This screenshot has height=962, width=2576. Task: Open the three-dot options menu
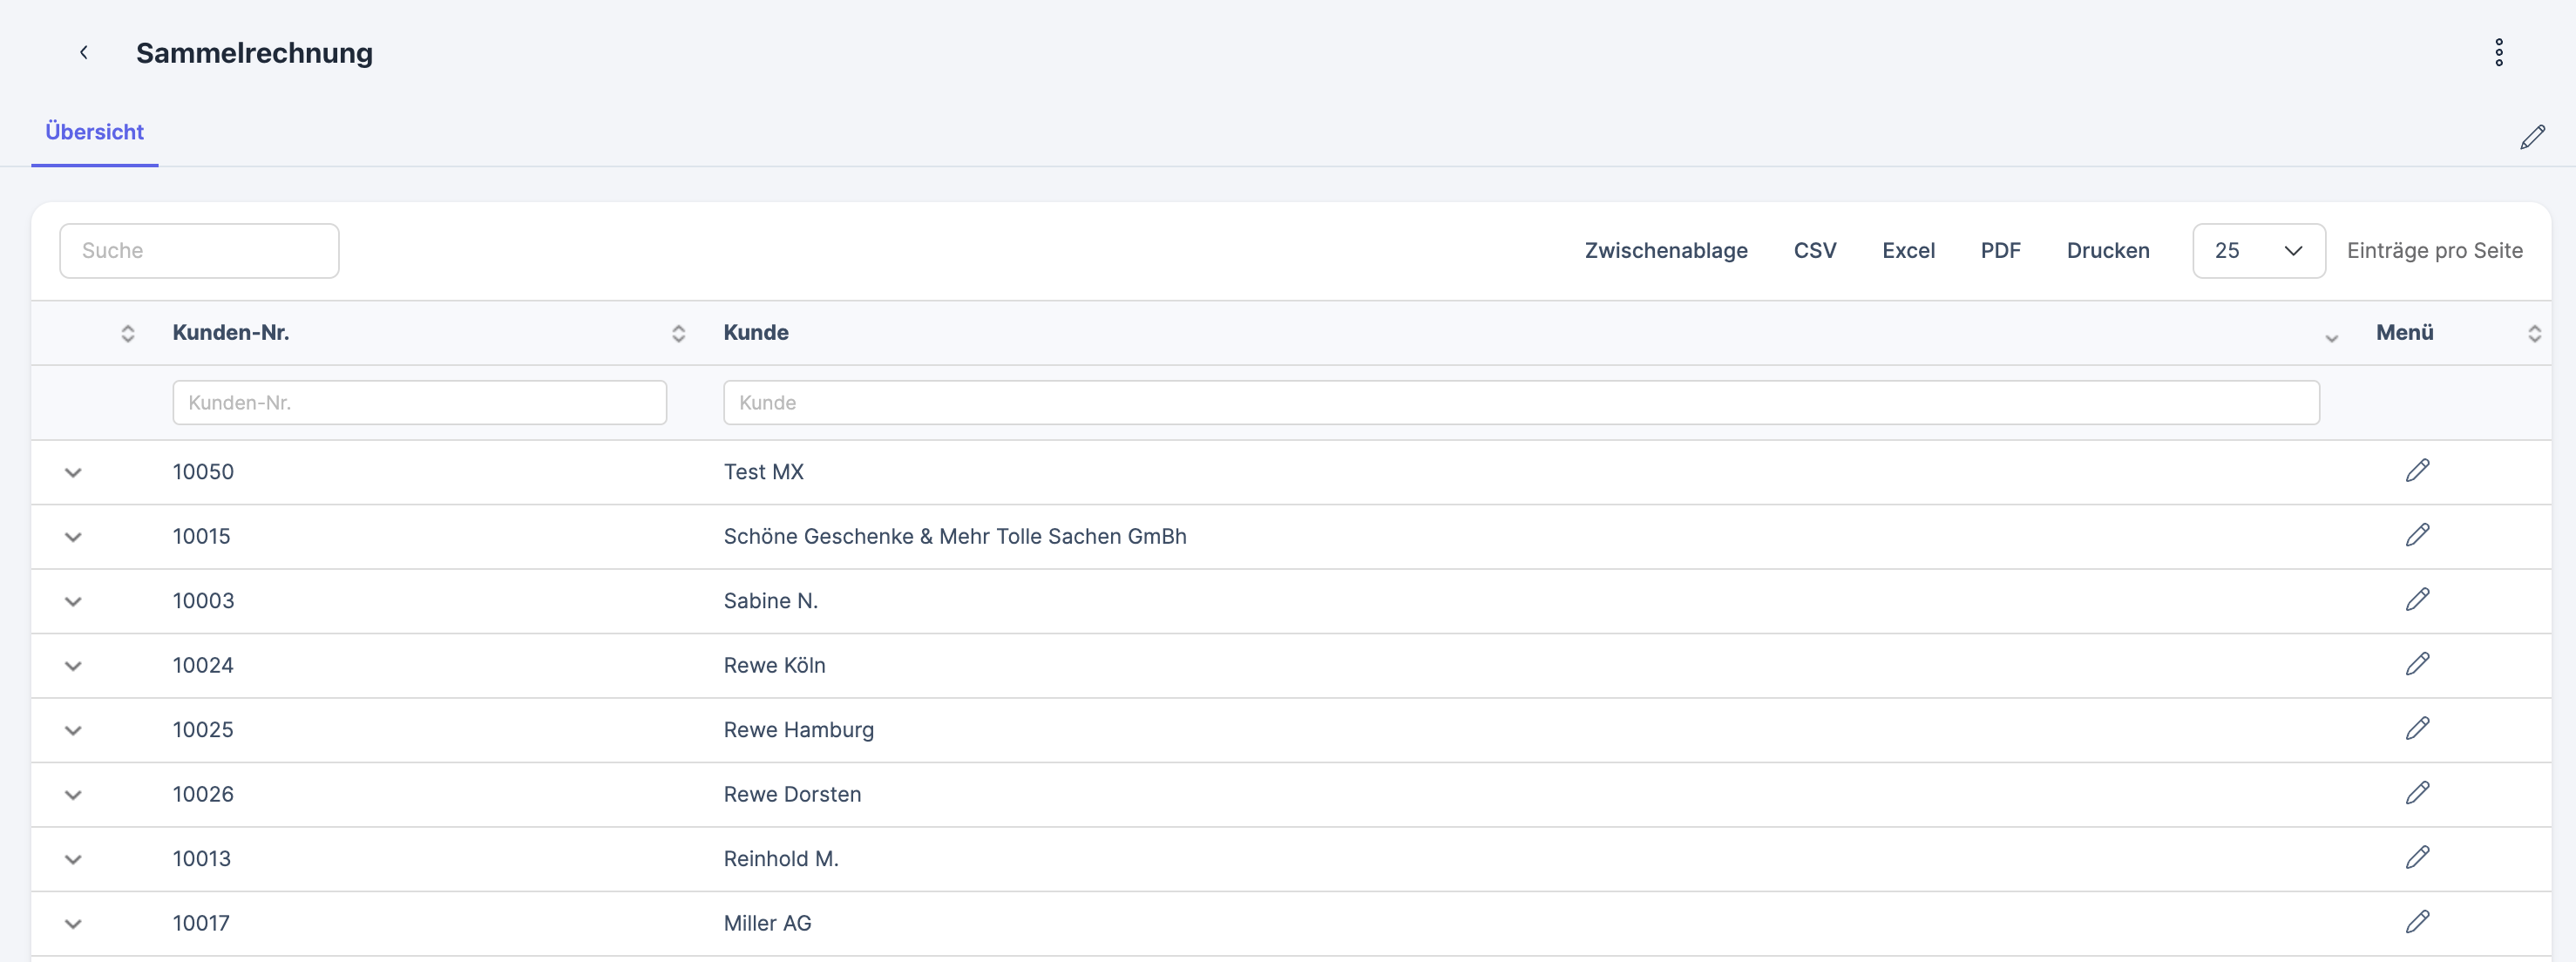coord(2498,52)
